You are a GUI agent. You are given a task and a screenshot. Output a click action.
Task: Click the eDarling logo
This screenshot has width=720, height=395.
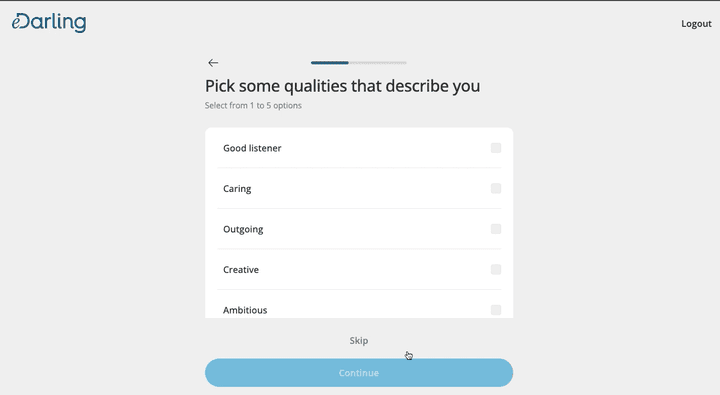click(x=49, y=22)
